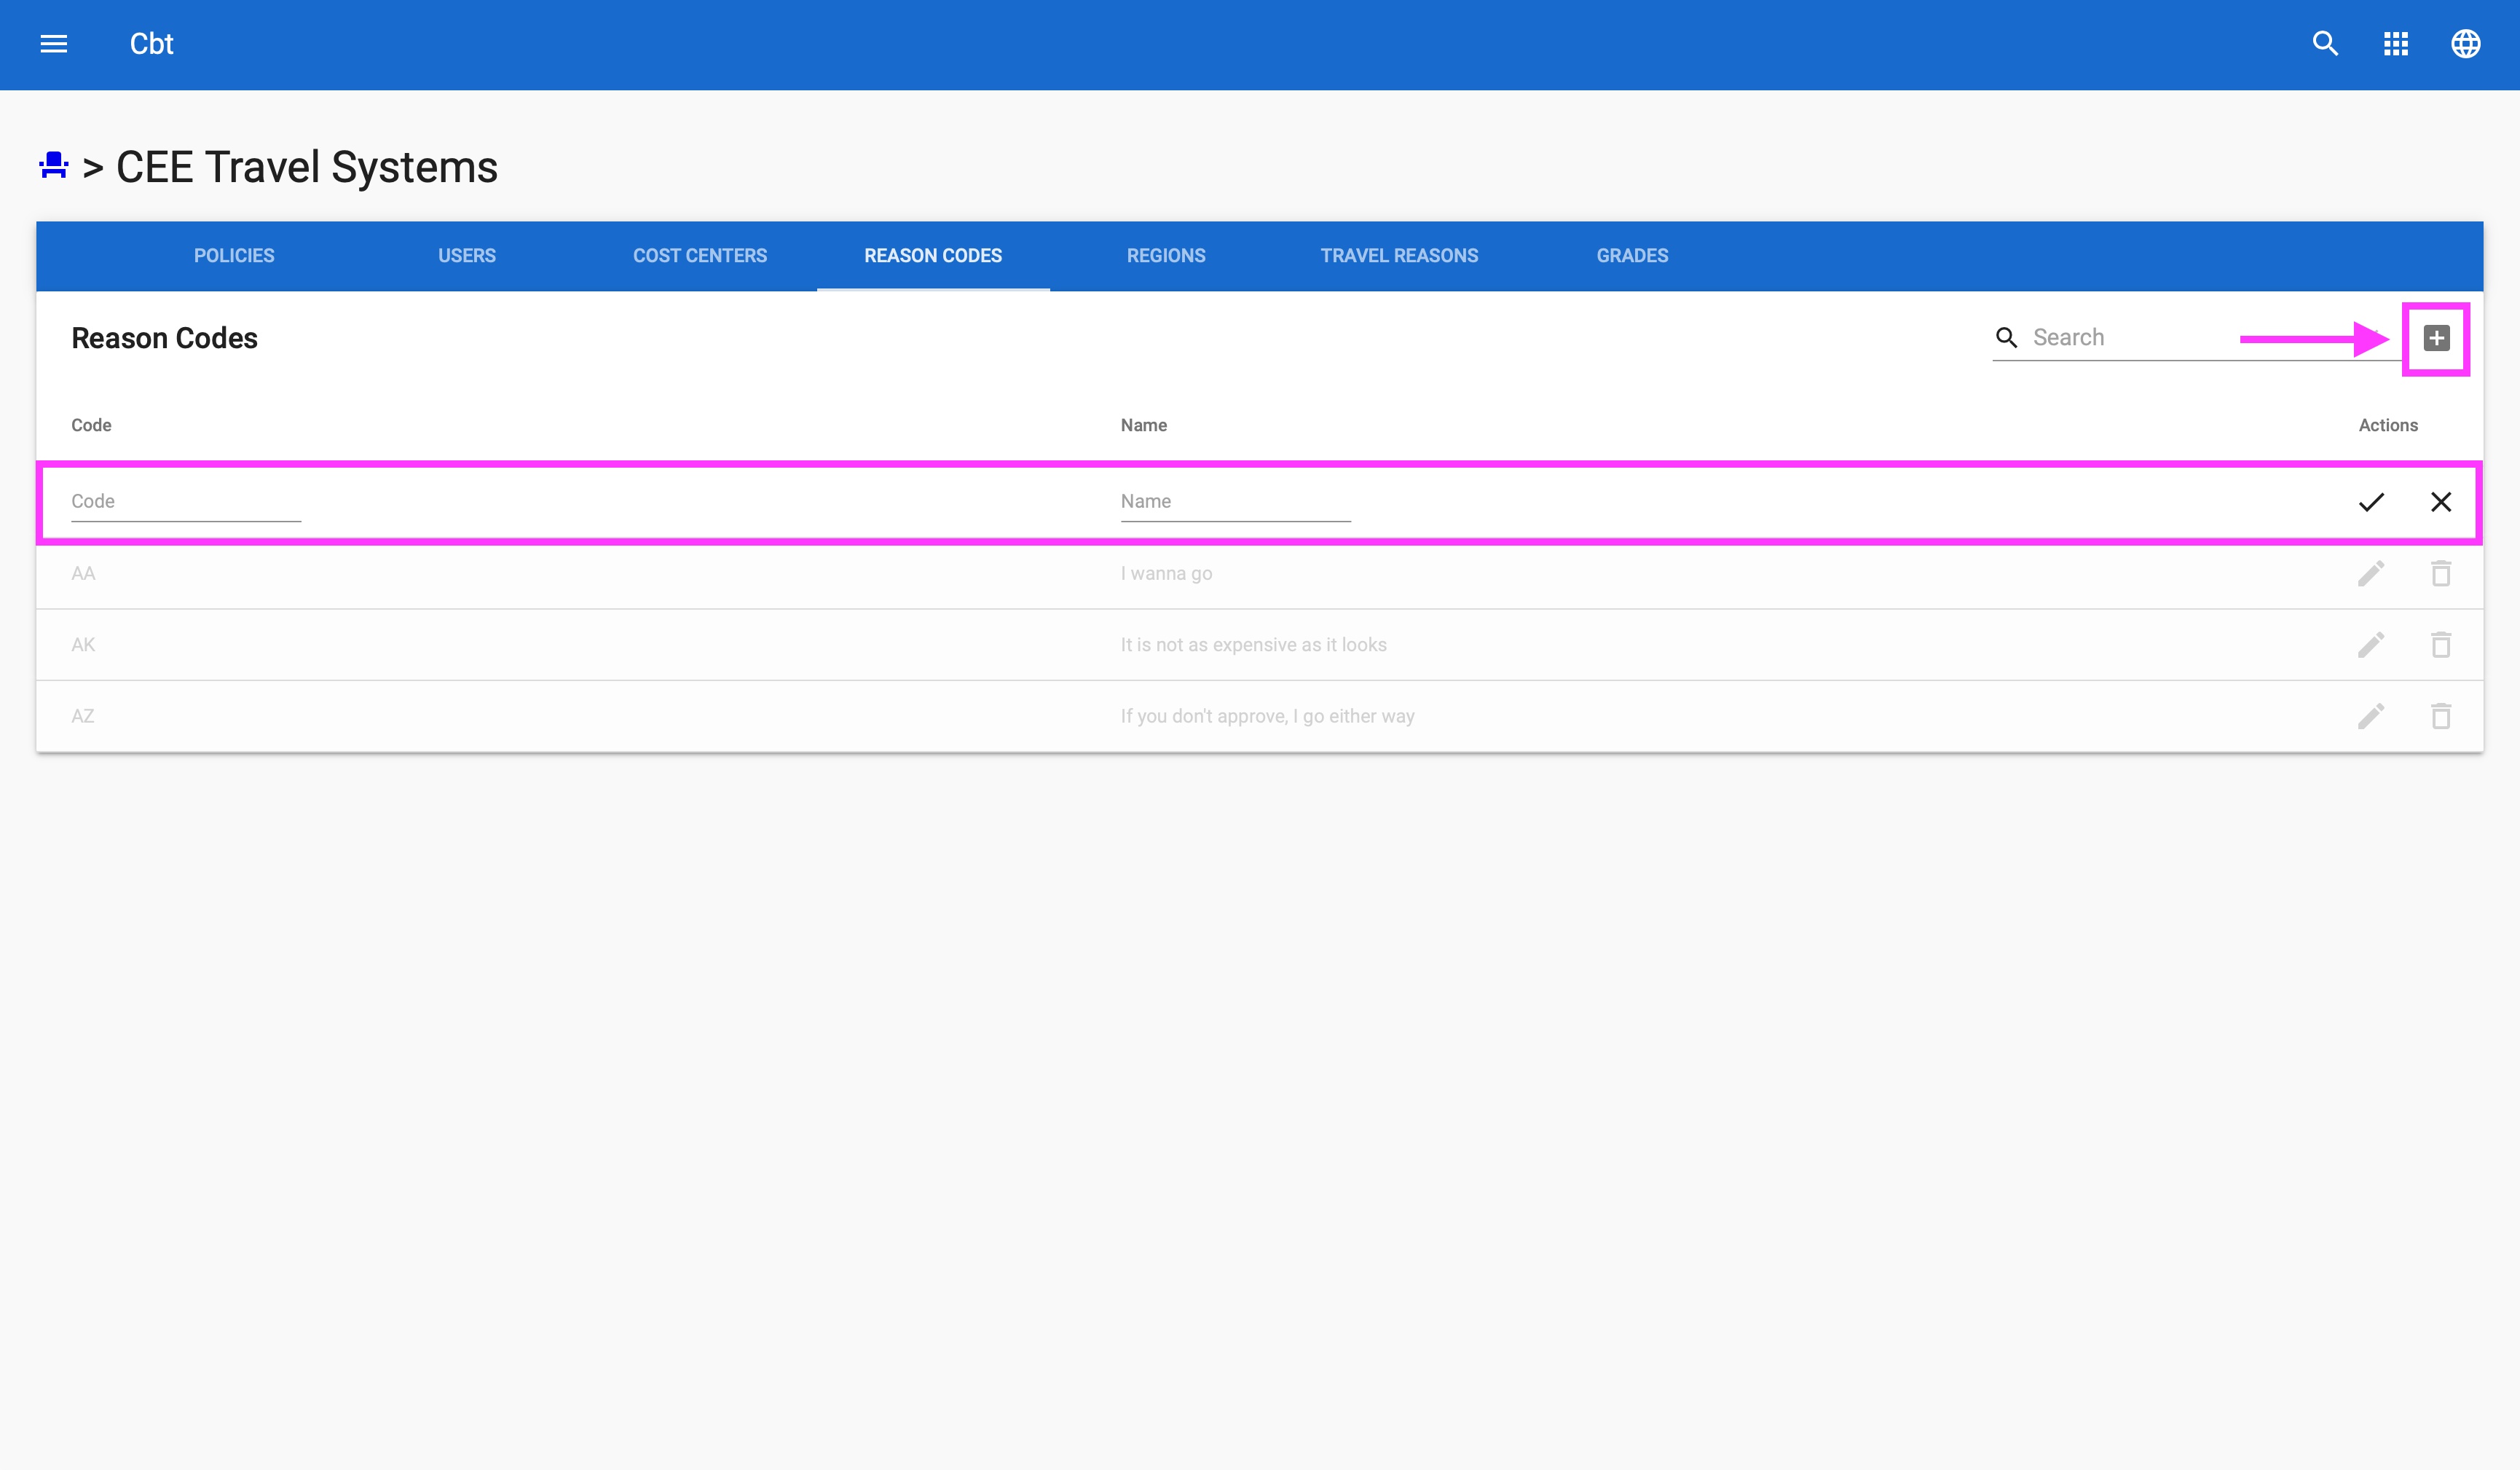
Task: Cancel new row with X icon
Action: pos(2441,502)
